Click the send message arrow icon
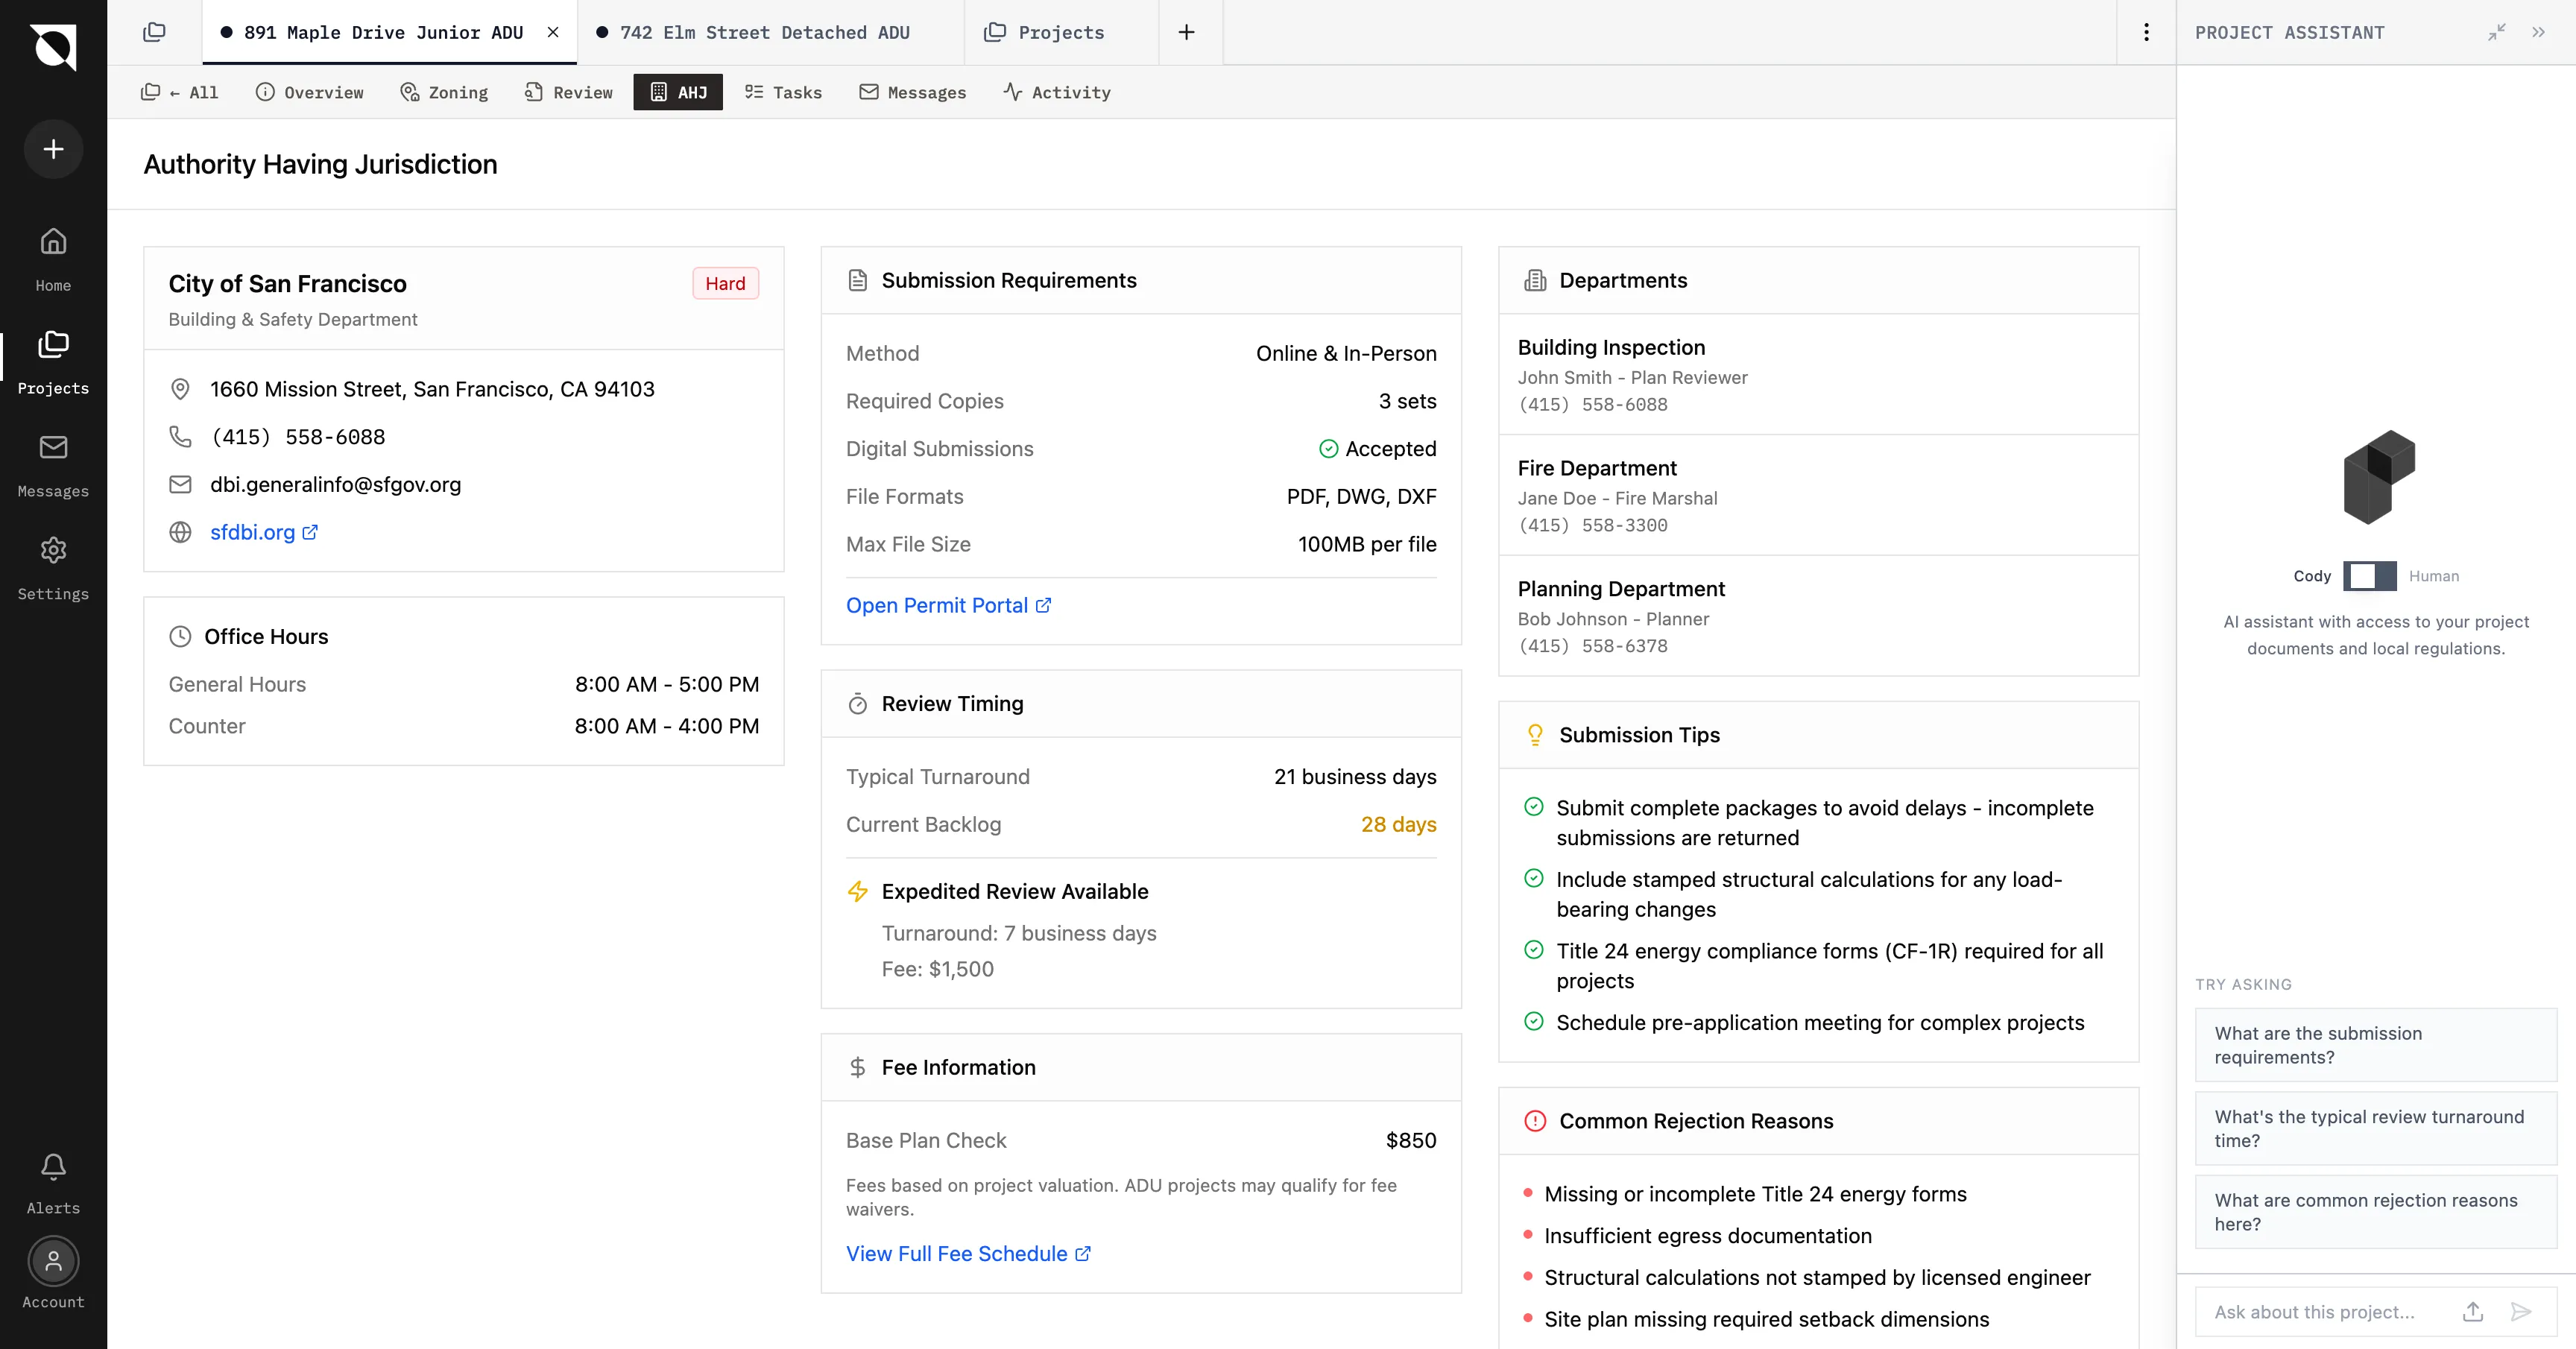Image resolution: width=2576 pixels, height=1349 pixels. pyautogui.click(x=2521, y=1312)
